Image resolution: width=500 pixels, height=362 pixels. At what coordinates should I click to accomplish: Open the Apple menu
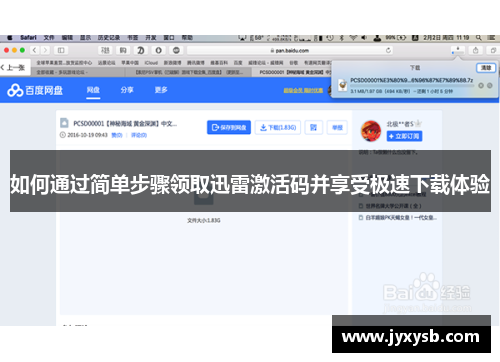pyautogui.click(x=10, y=38)
